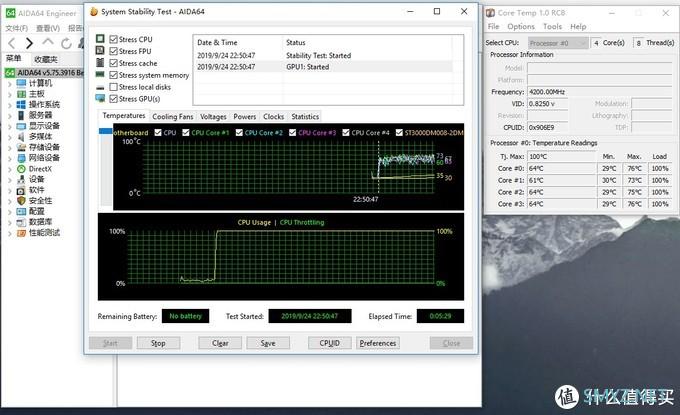Select the 显示设备 display icon in tree

pyautogui.click(x=21, y=126)
